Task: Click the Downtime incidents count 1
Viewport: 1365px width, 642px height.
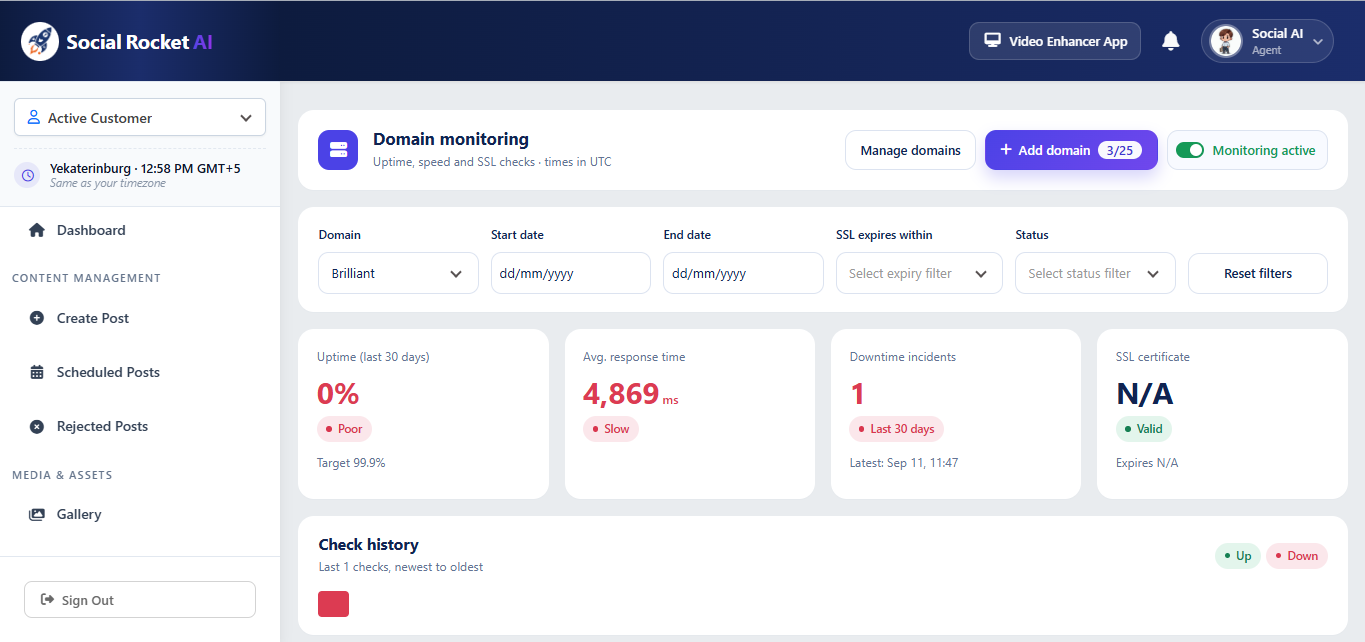Action: tap(857, 394)
